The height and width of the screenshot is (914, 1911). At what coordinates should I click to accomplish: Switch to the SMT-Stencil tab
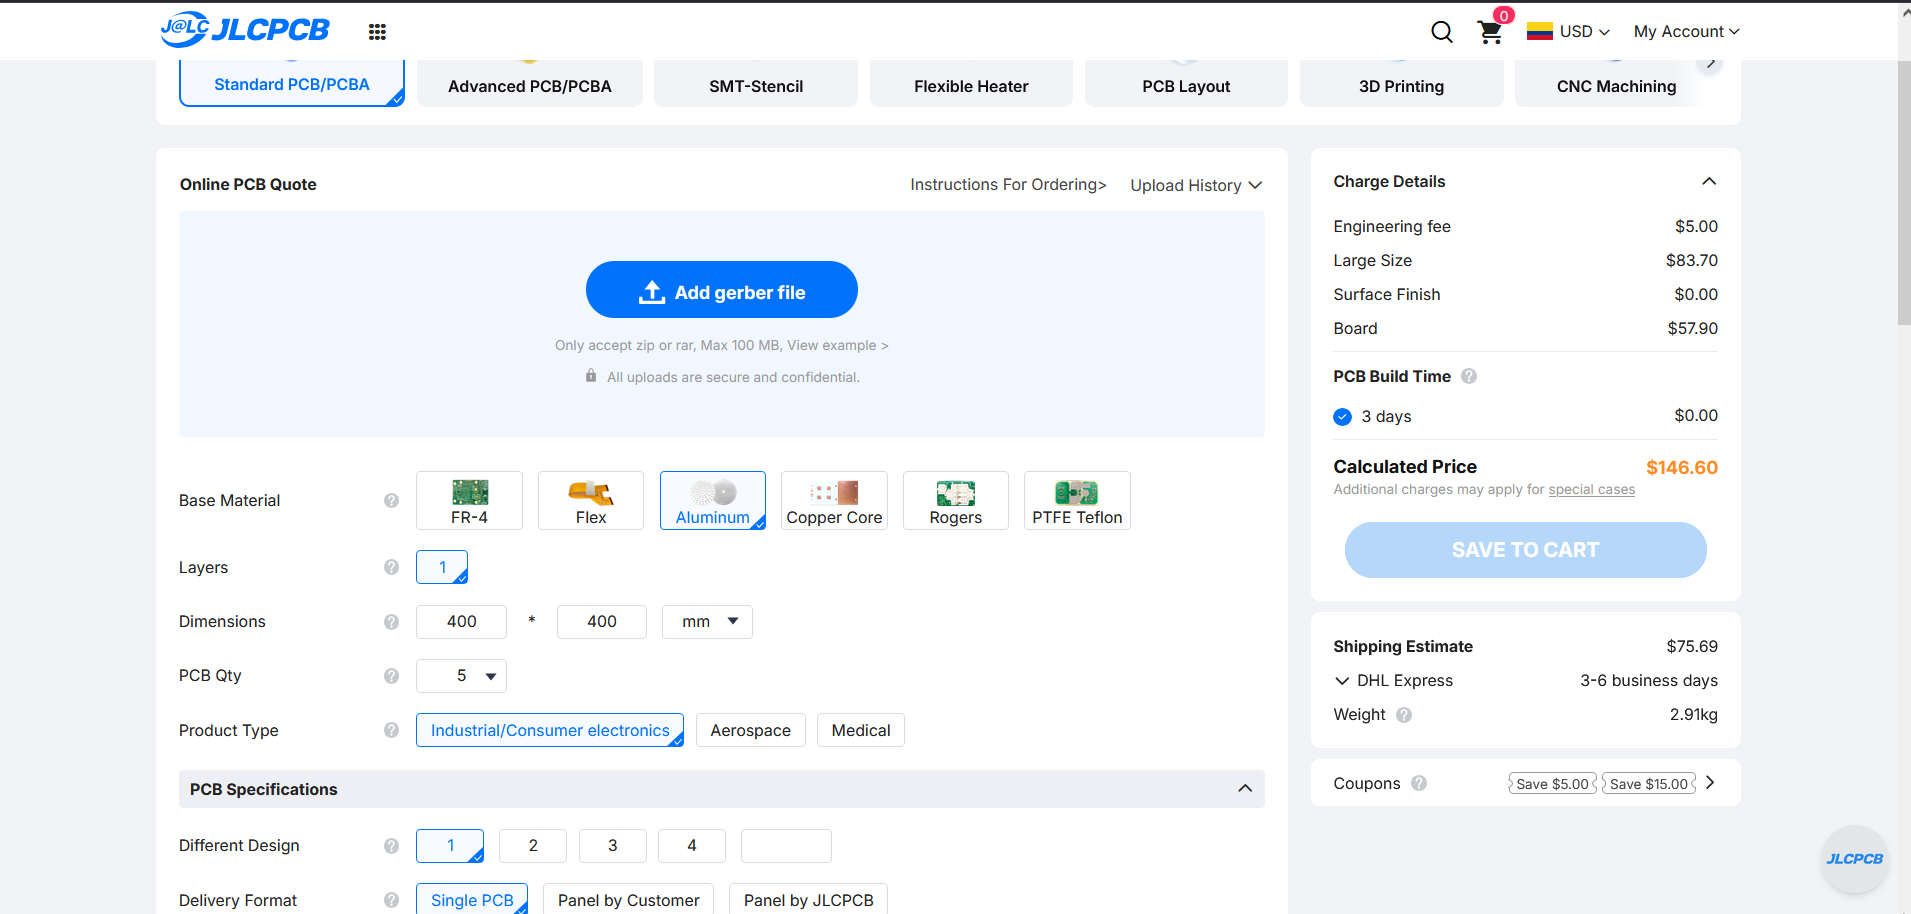pos(756,86)
